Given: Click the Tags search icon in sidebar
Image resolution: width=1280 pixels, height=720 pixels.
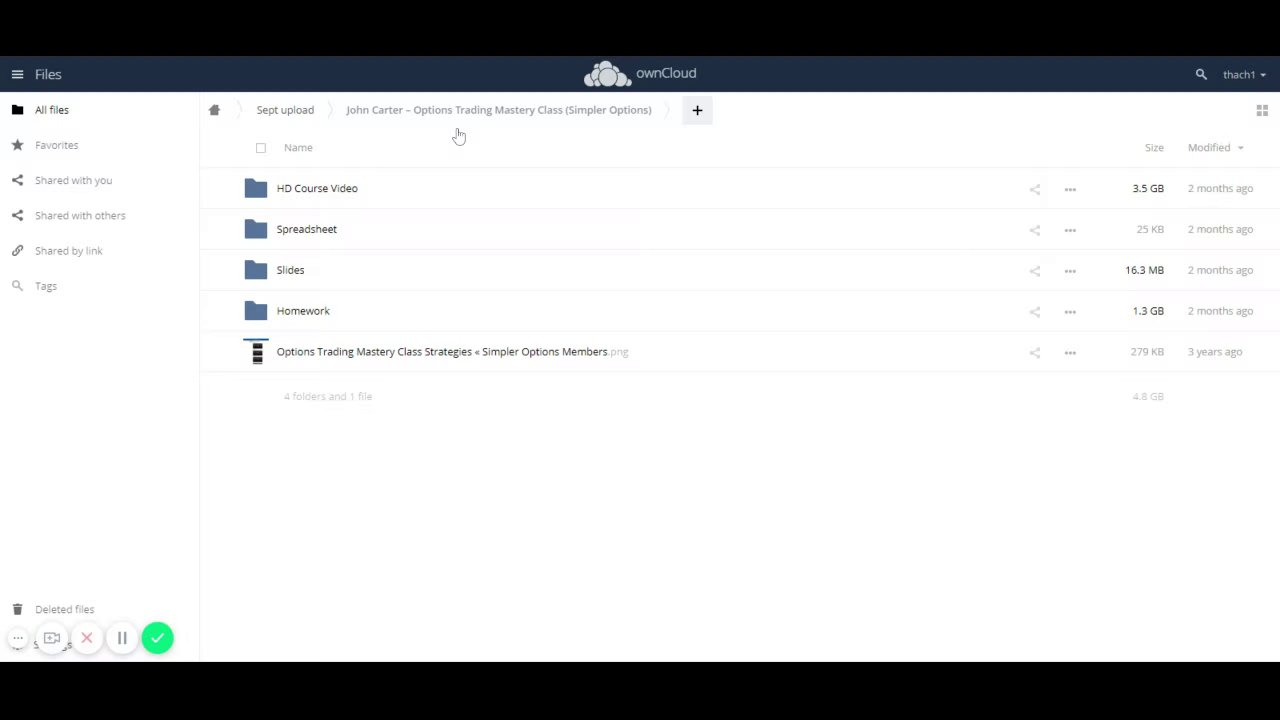Looking at the screenshot, I should [x=17, y=286].
